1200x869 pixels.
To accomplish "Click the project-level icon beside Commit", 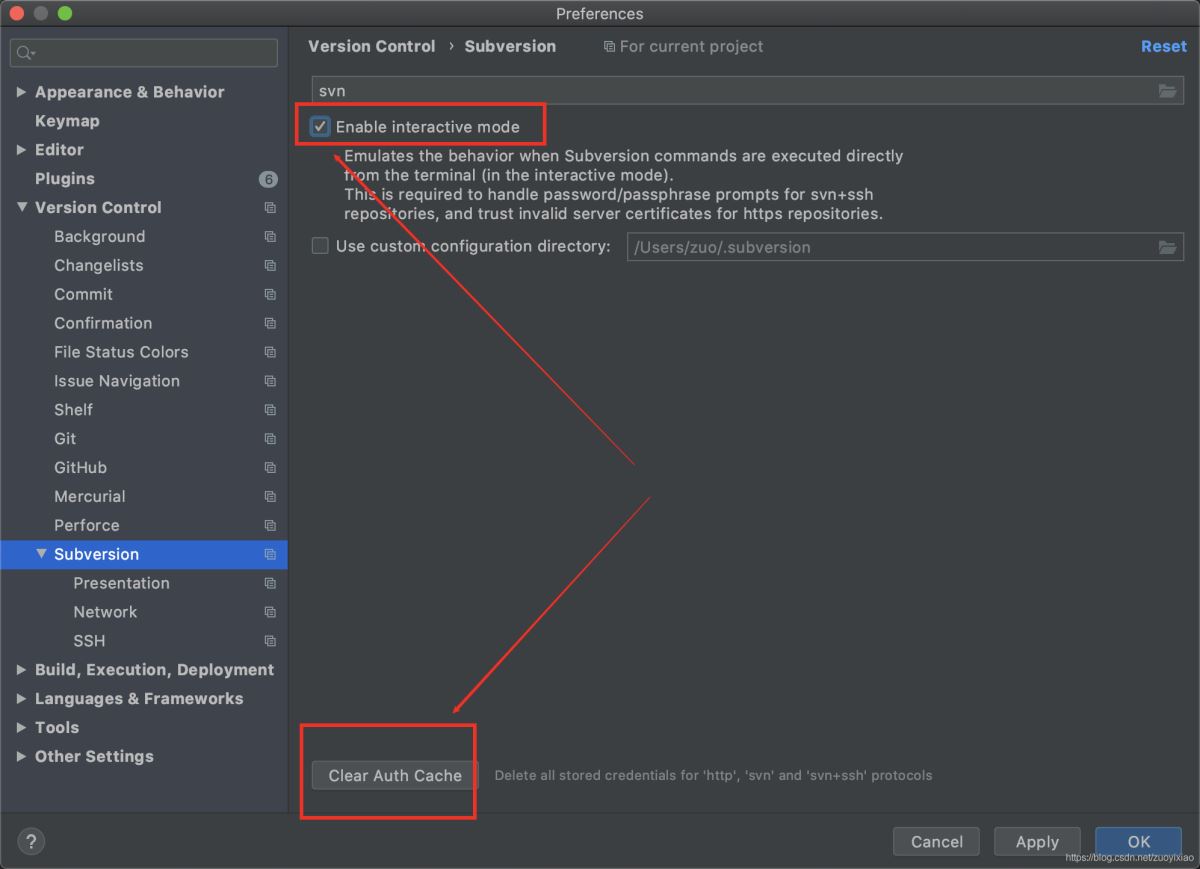I will 270,295.
